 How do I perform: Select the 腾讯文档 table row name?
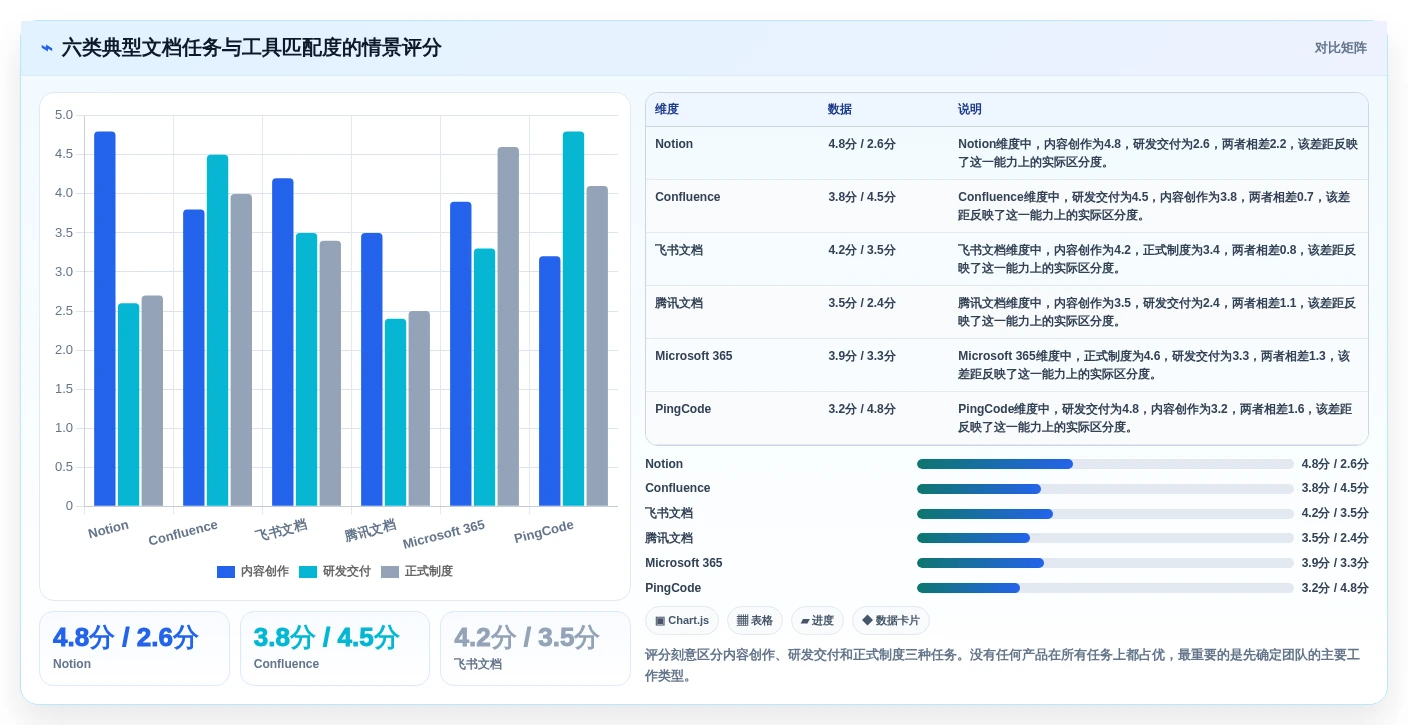point(679,303)
